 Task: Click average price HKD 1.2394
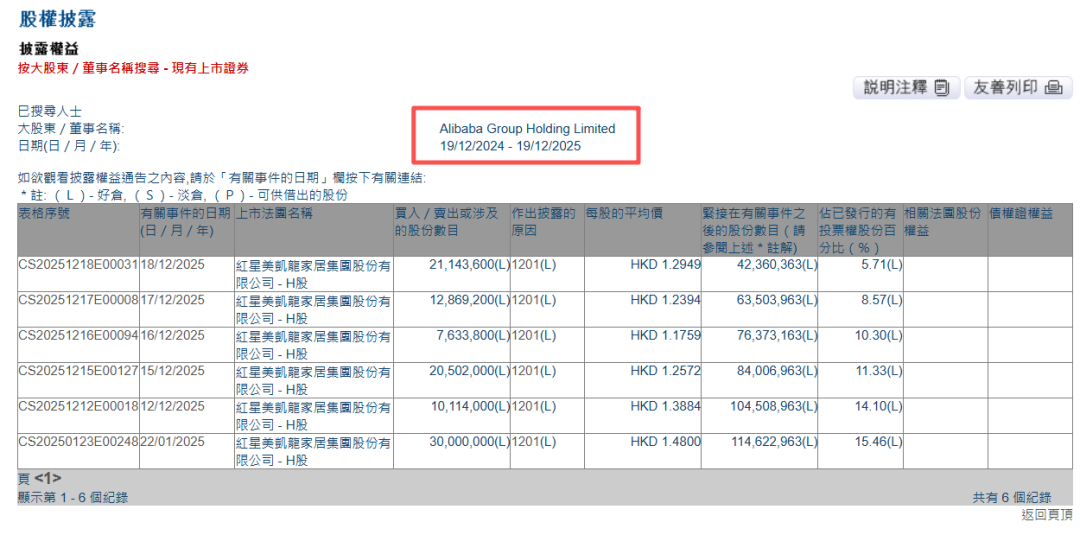(x=665, y=300)
